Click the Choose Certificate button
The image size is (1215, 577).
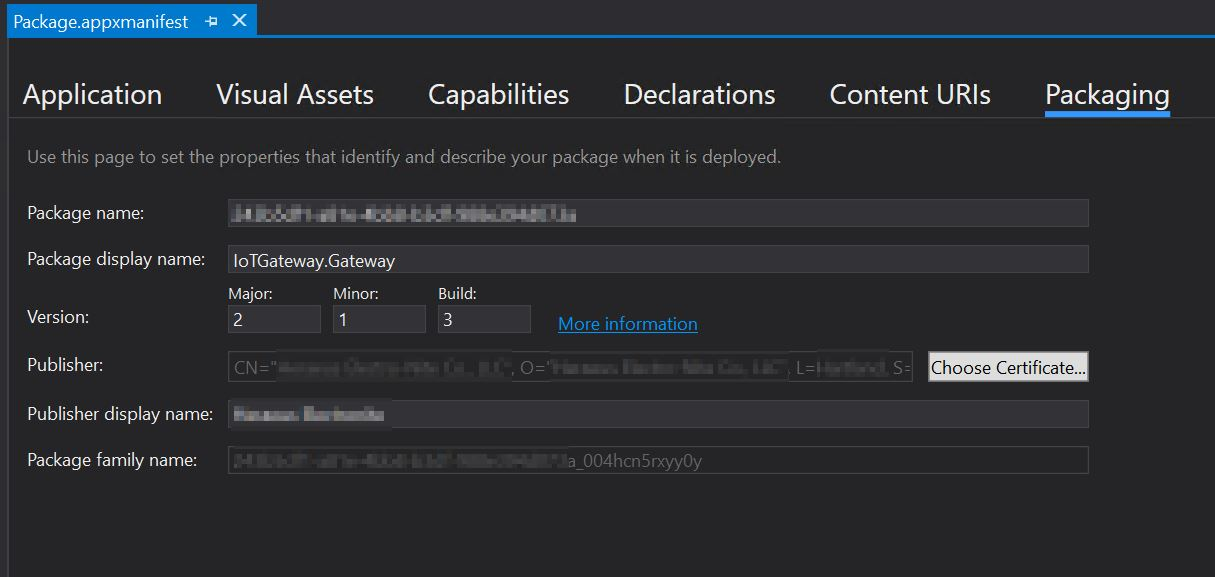coord(1008,367)
